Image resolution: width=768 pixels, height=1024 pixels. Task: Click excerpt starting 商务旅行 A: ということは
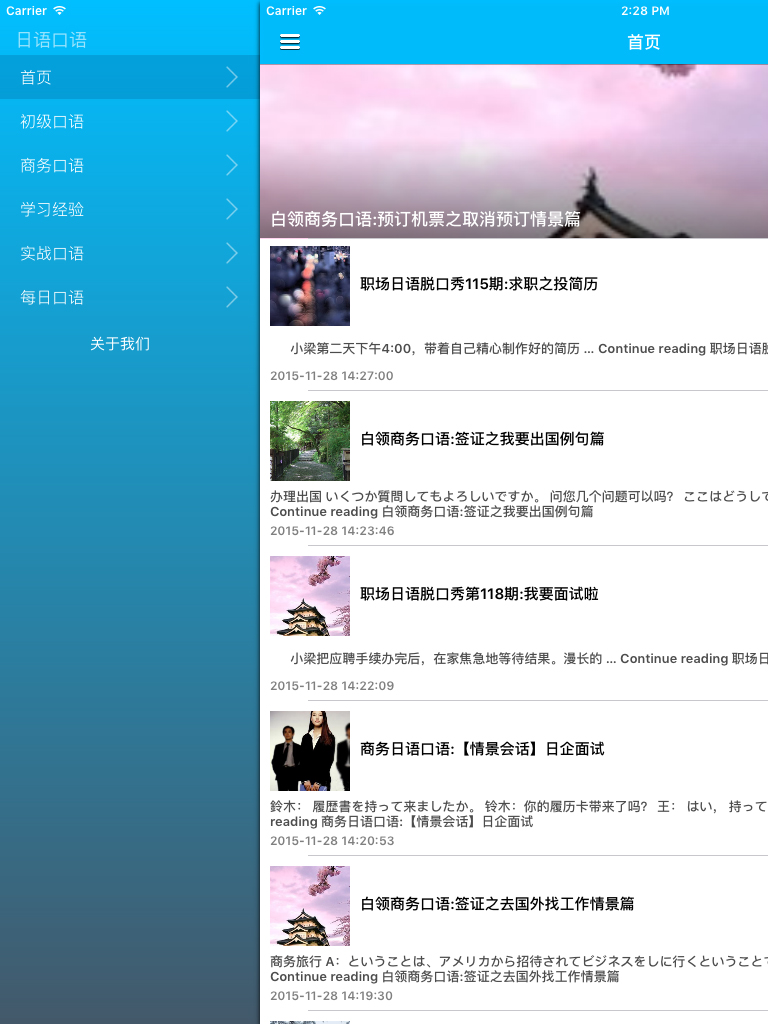[x=519, y=969]
